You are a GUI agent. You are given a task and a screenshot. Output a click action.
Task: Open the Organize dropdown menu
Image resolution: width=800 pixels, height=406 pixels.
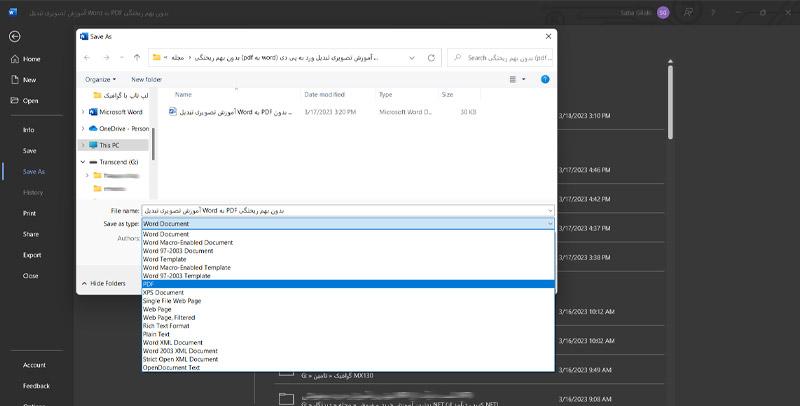100,79
